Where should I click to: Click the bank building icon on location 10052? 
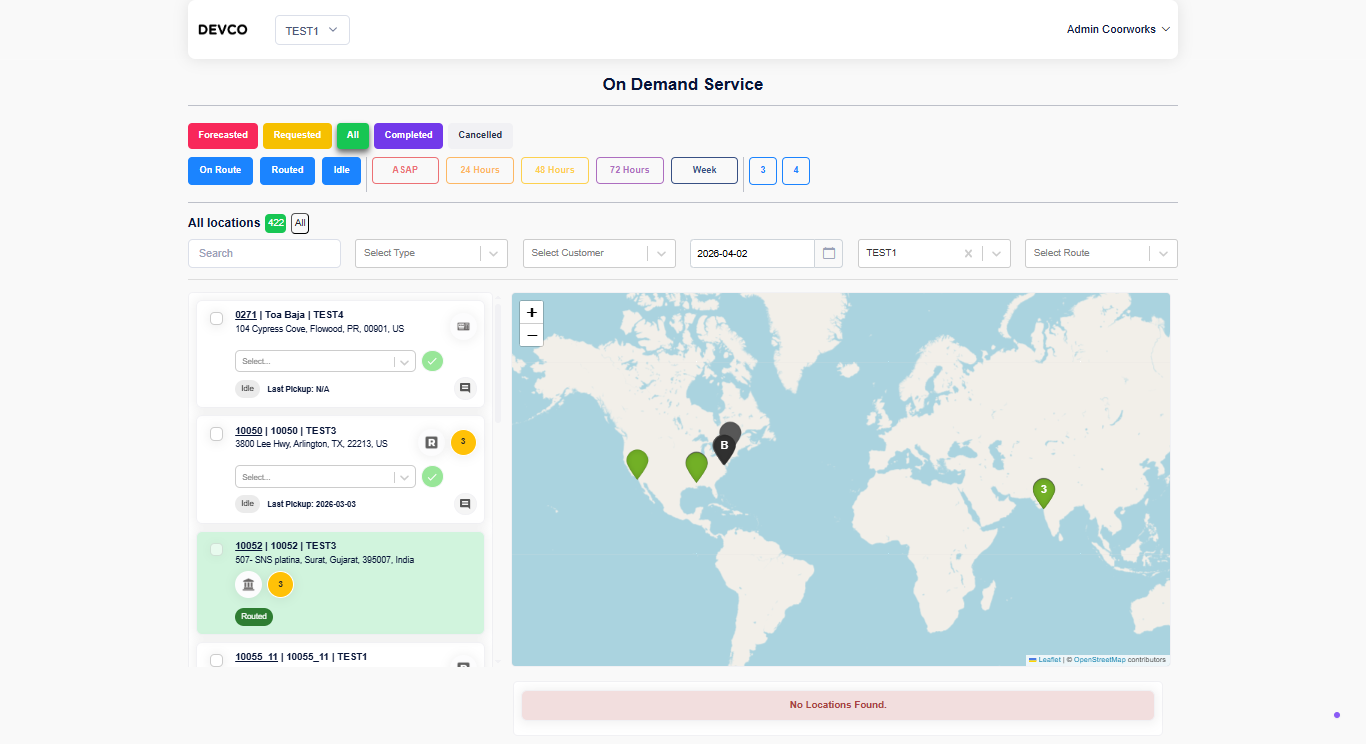pyautogui.click(x=249, y=584)
